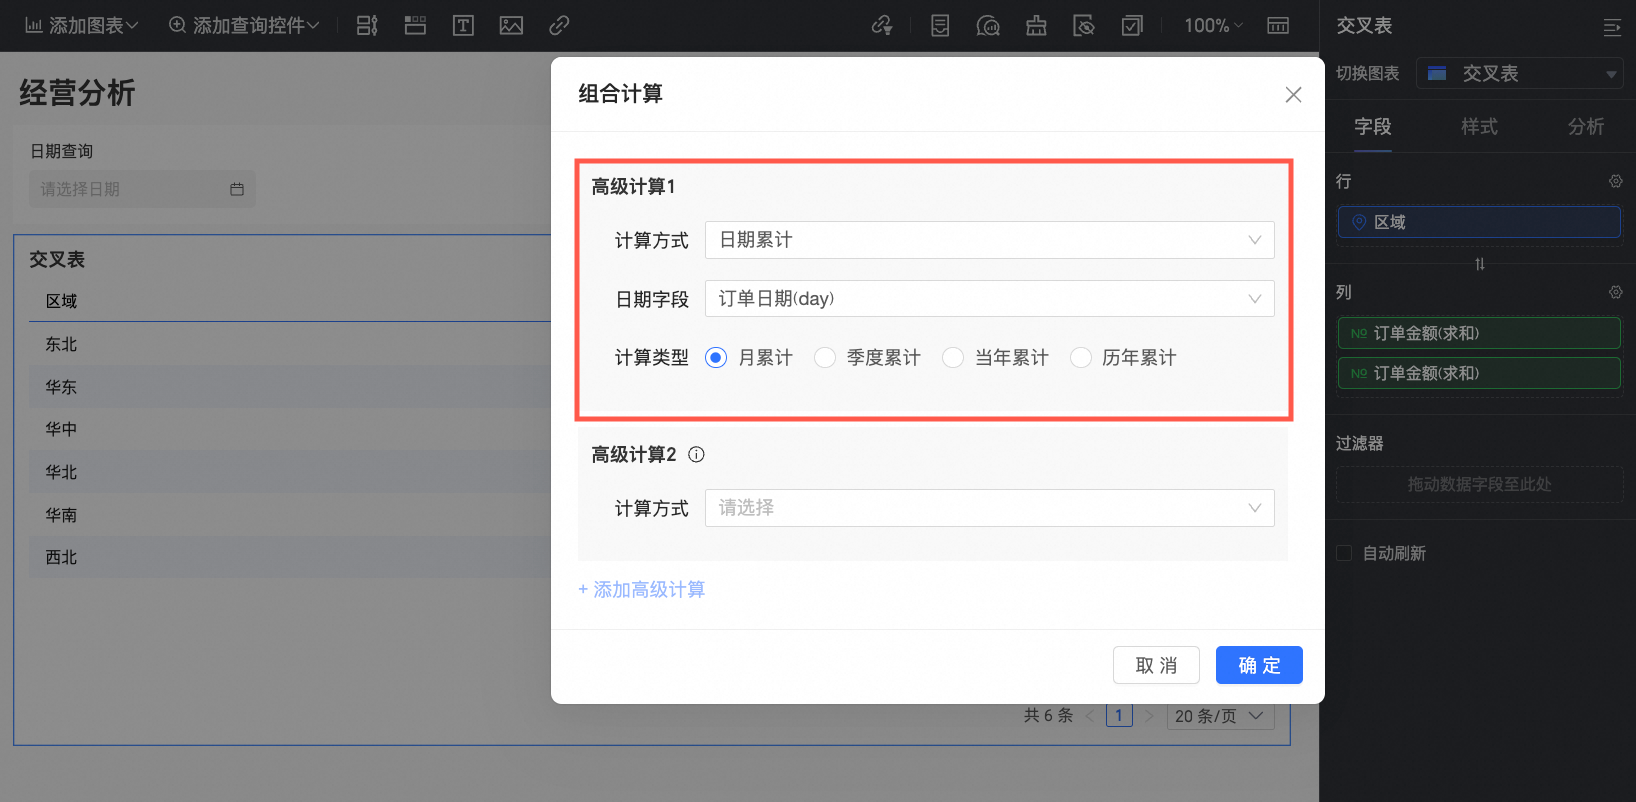
Task: Switch to the 分析 tab
Action: pyautogui.click(x=1586, y=126)
